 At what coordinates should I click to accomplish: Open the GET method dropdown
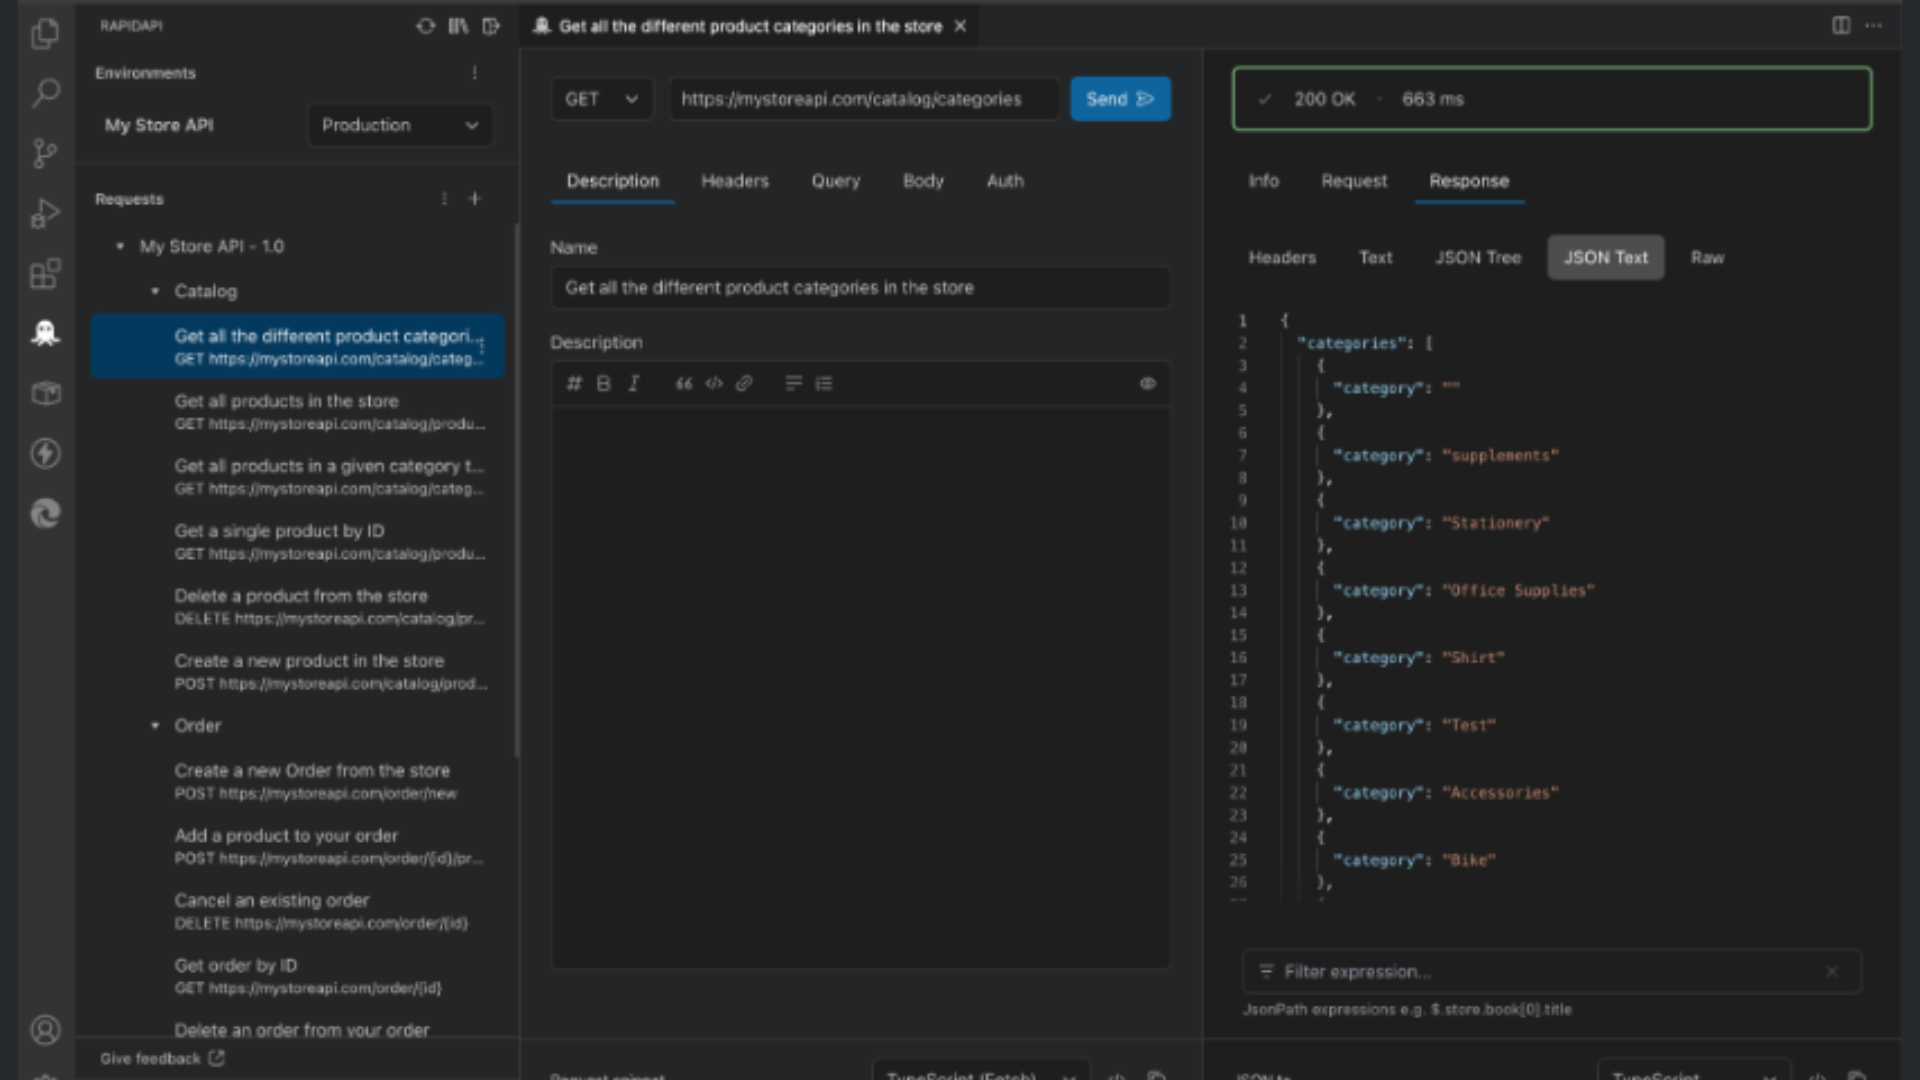click(x=600, y=99)
